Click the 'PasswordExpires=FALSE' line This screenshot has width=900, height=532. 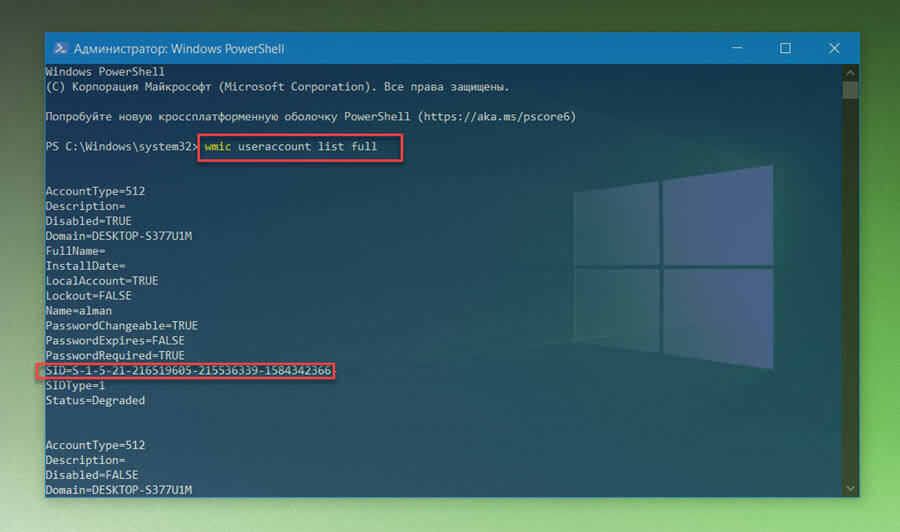tap(115, 340)
